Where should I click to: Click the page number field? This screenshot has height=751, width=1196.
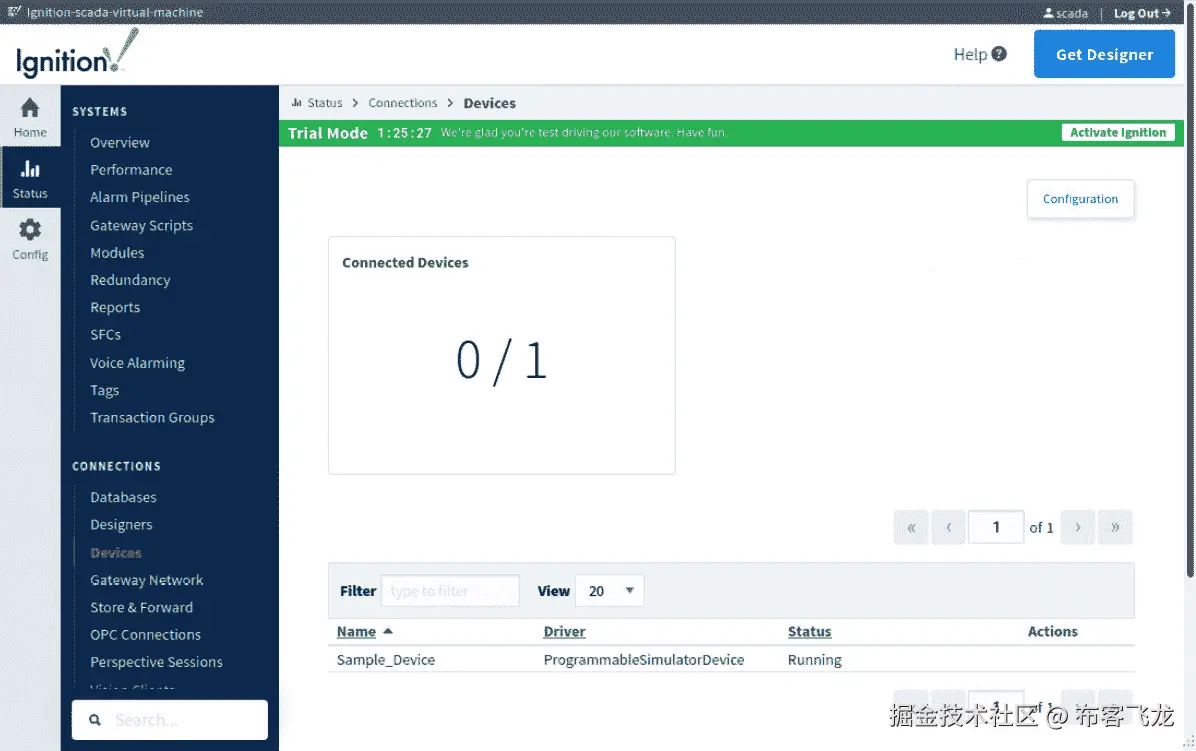click(995, 527)
